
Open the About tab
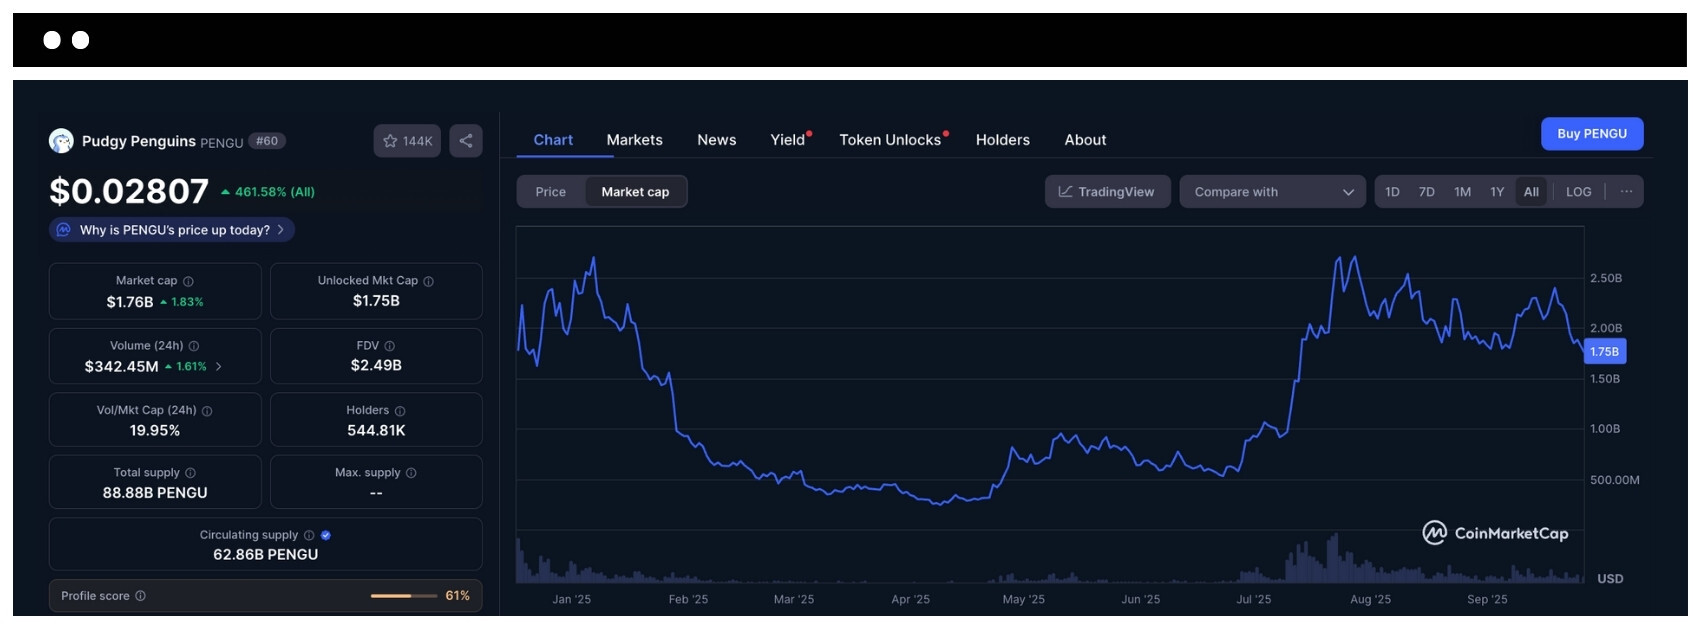coord(1085,140)
